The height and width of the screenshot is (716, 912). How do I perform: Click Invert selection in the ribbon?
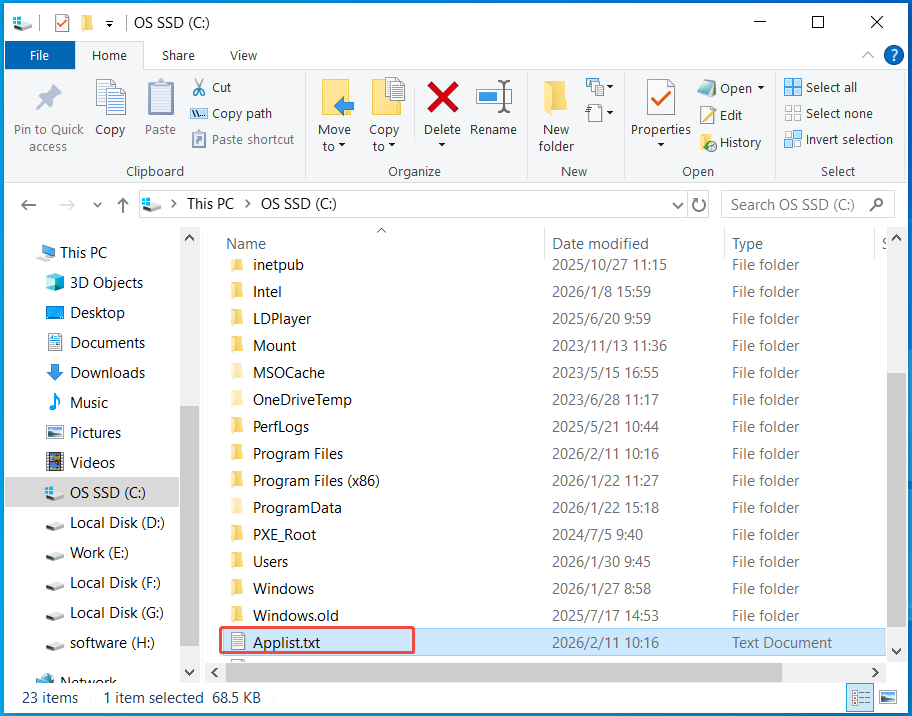838,139
